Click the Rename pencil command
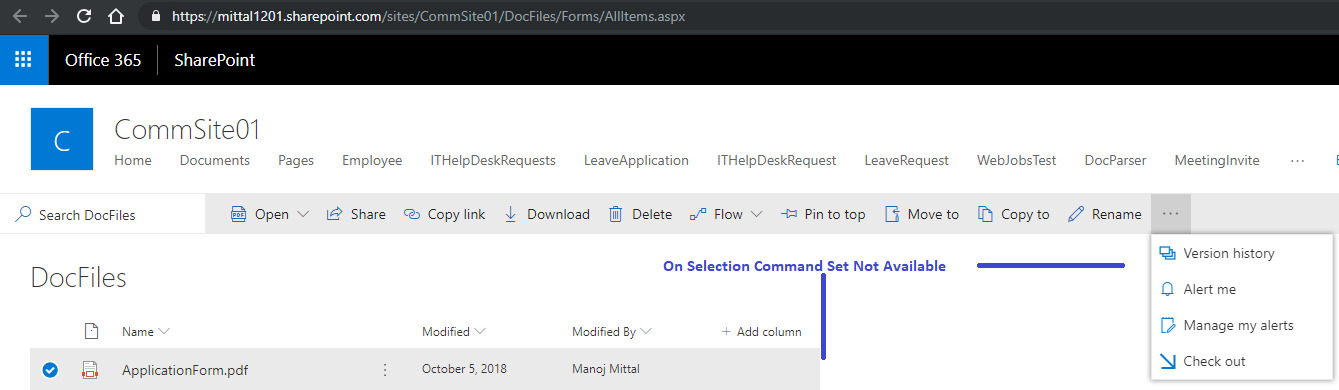Image resolution: width=1339 pixels, height=390 pixels. tap(1104, 214)
